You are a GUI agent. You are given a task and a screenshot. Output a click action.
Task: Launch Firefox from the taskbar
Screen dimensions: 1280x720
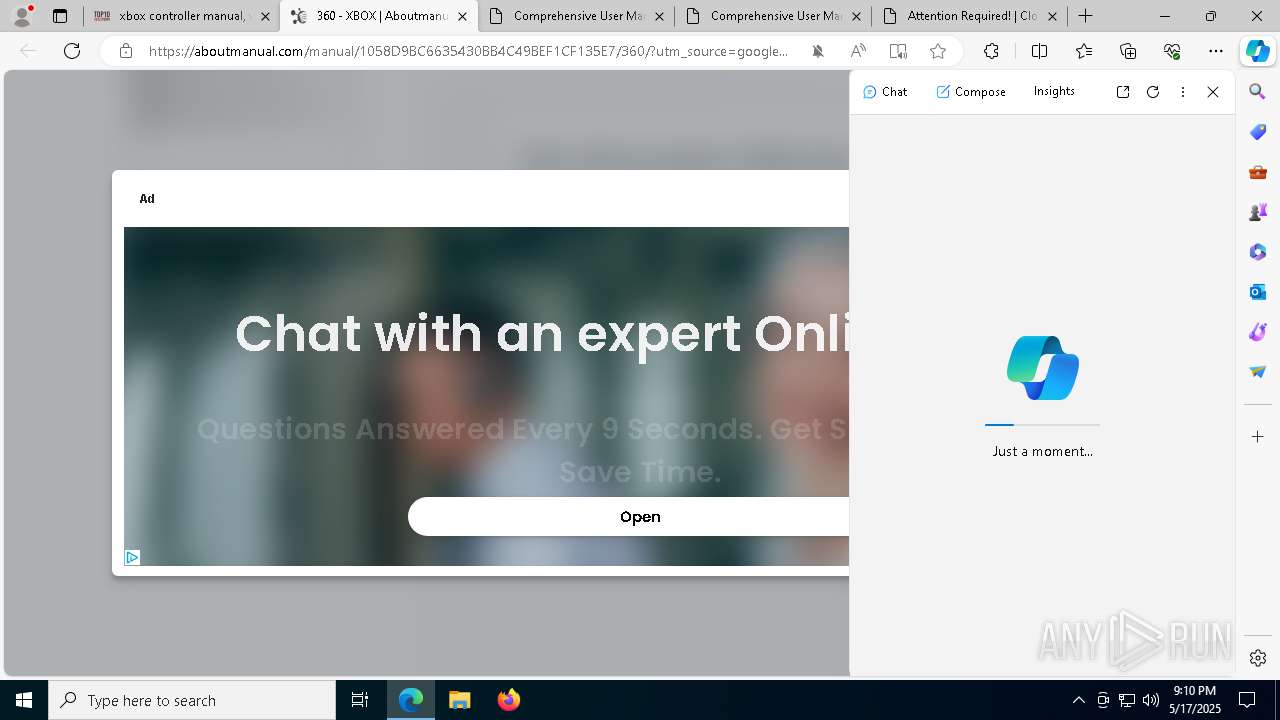[508, 700]
